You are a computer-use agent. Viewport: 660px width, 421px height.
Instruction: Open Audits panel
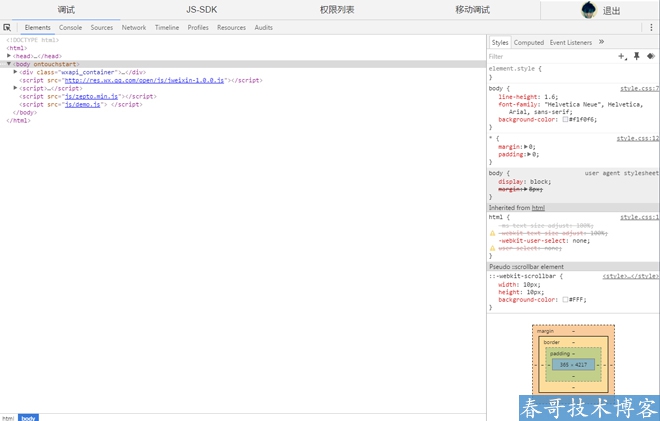(263, 27)
